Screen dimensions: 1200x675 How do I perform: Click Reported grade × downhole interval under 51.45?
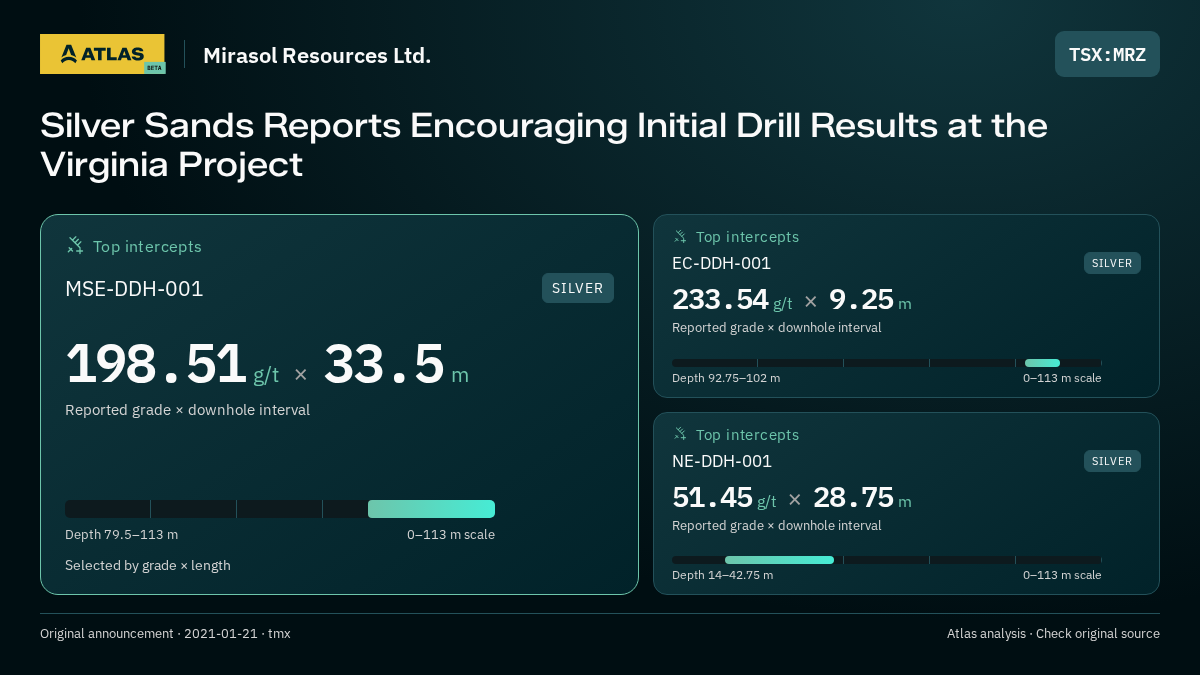point(777,525)
